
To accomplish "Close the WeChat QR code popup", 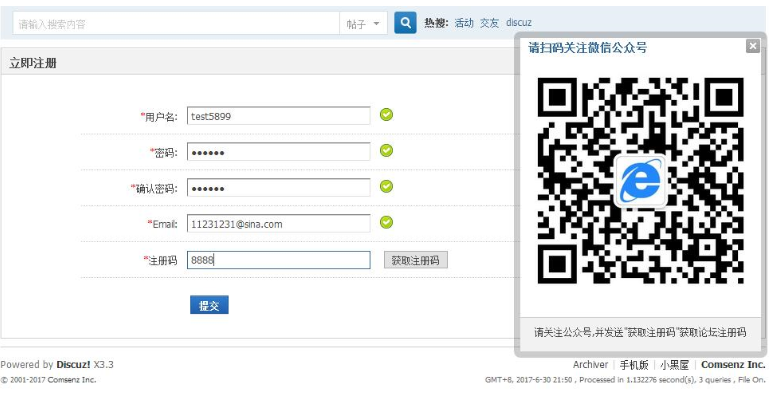I will click(x=753, y=46).
